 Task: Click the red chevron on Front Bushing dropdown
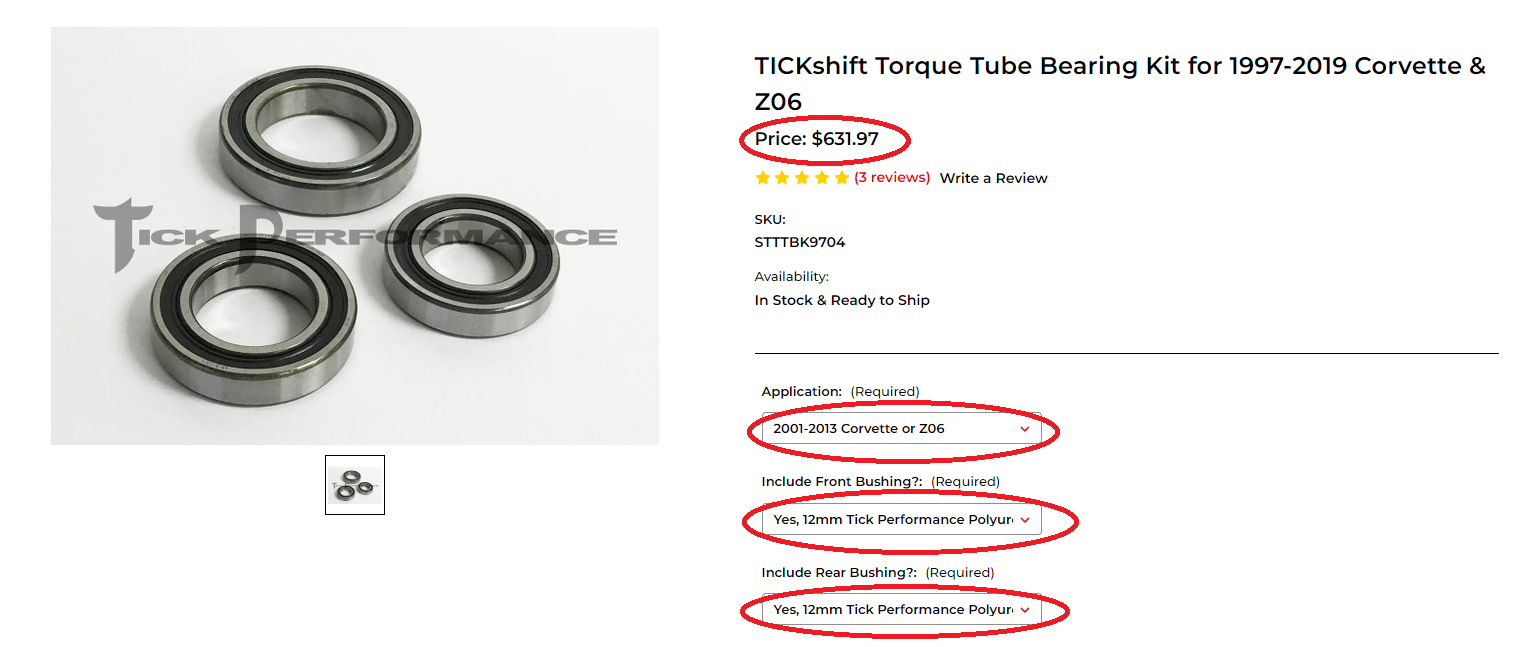click(x=1023, y=520)
